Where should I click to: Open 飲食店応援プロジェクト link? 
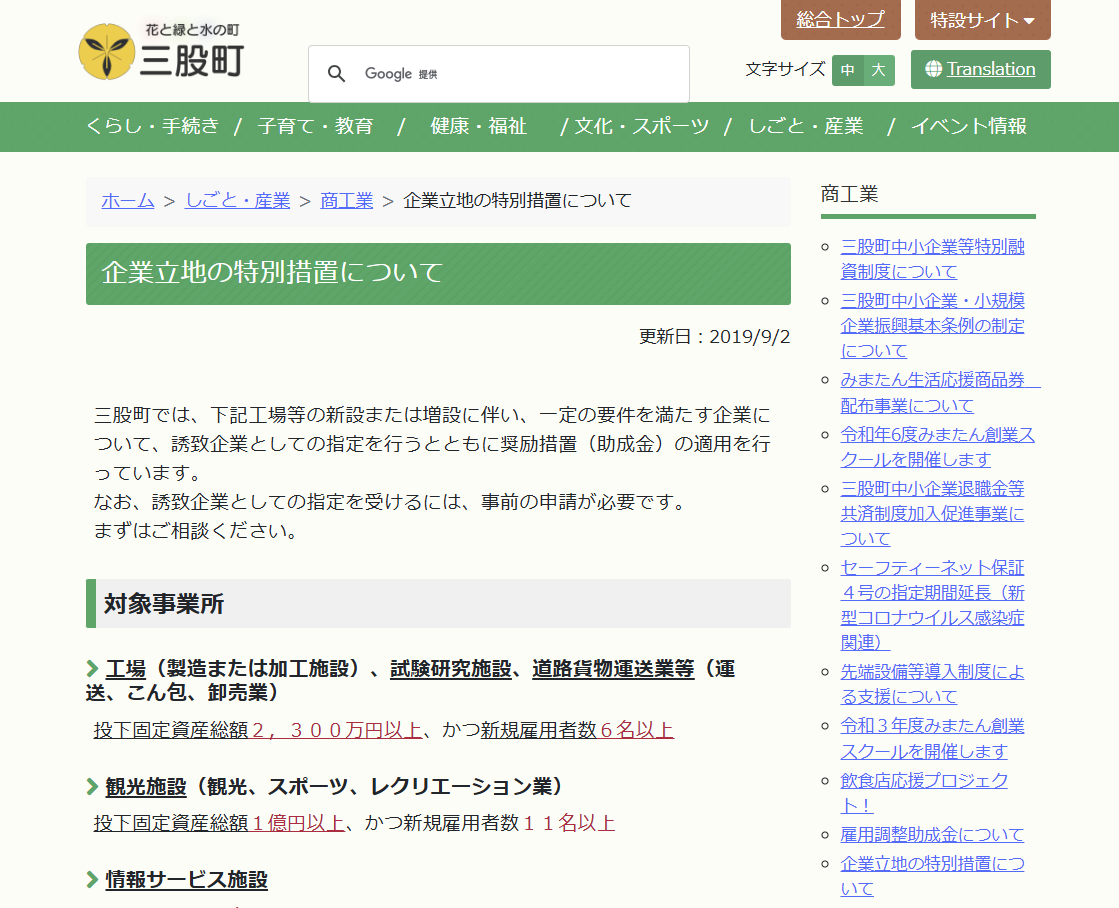point(924,792)
